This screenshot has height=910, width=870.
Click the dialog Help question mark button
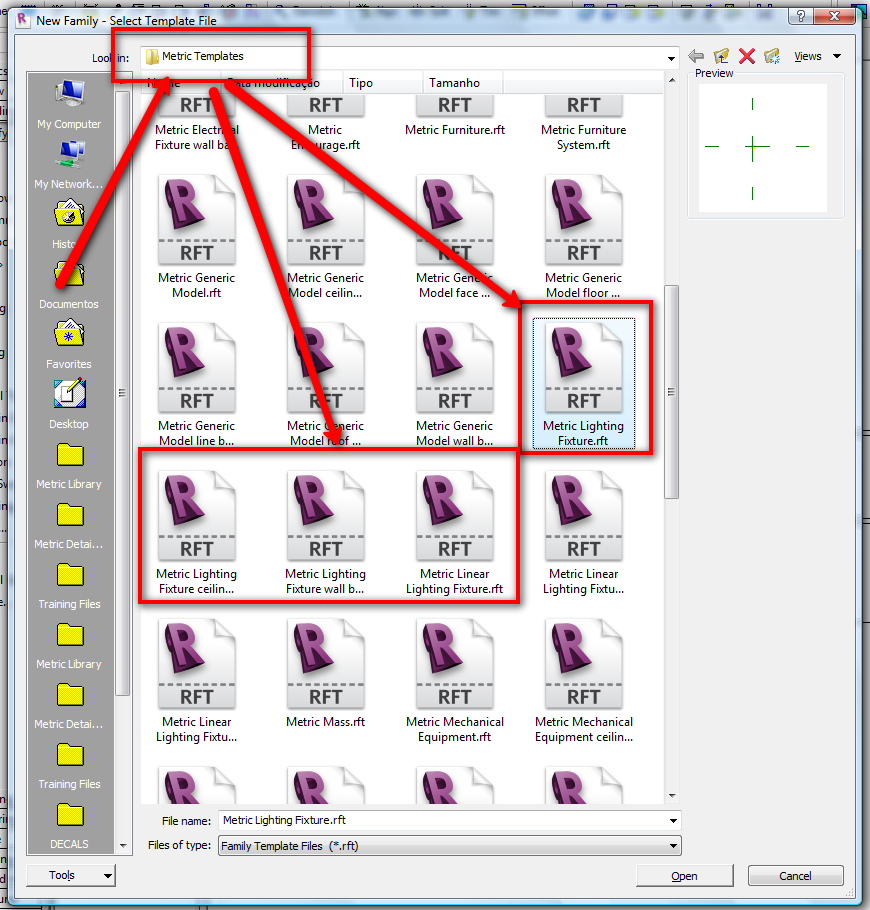coord(801,16)
